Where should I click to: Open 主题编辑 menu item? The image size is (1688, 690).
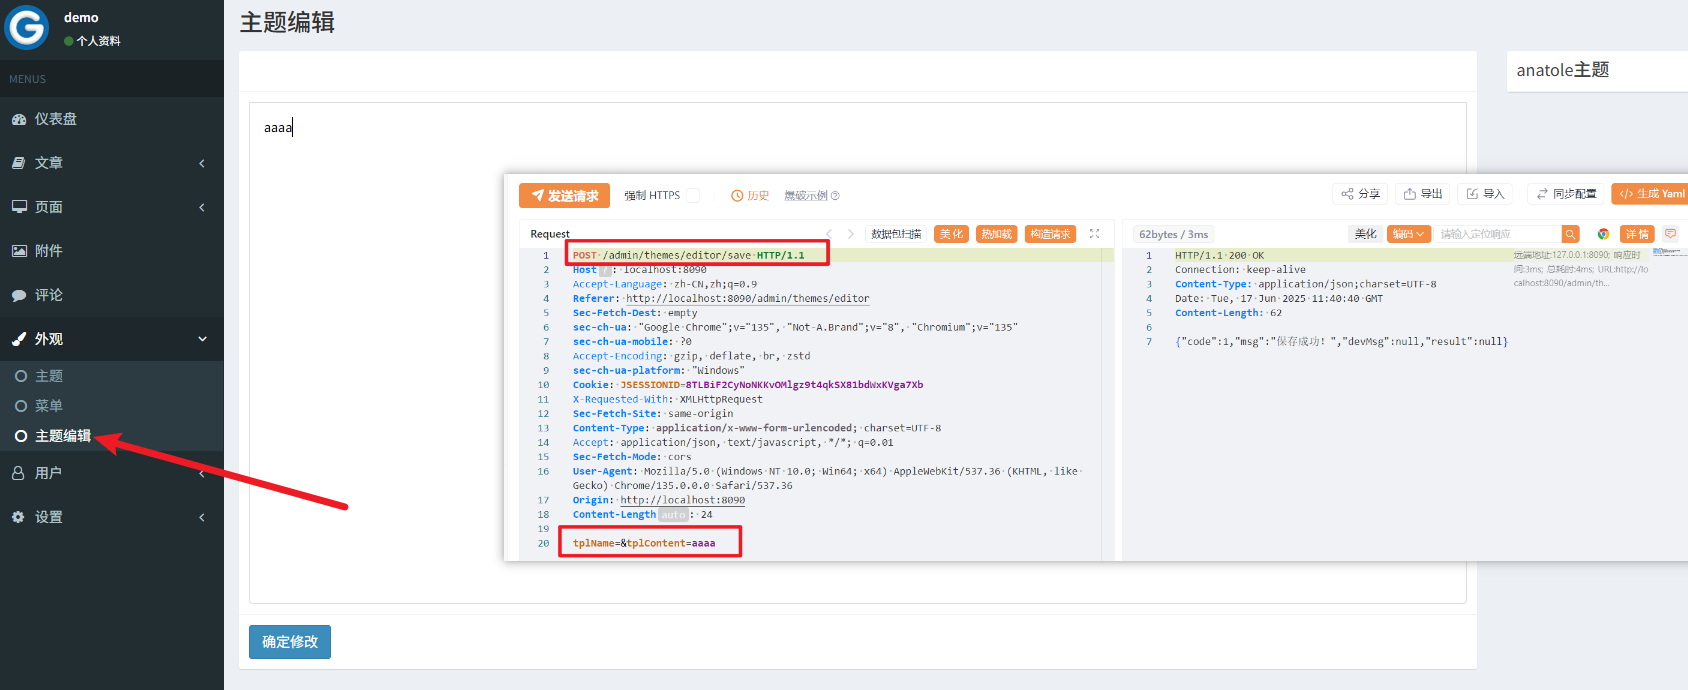tap(62, 436)
